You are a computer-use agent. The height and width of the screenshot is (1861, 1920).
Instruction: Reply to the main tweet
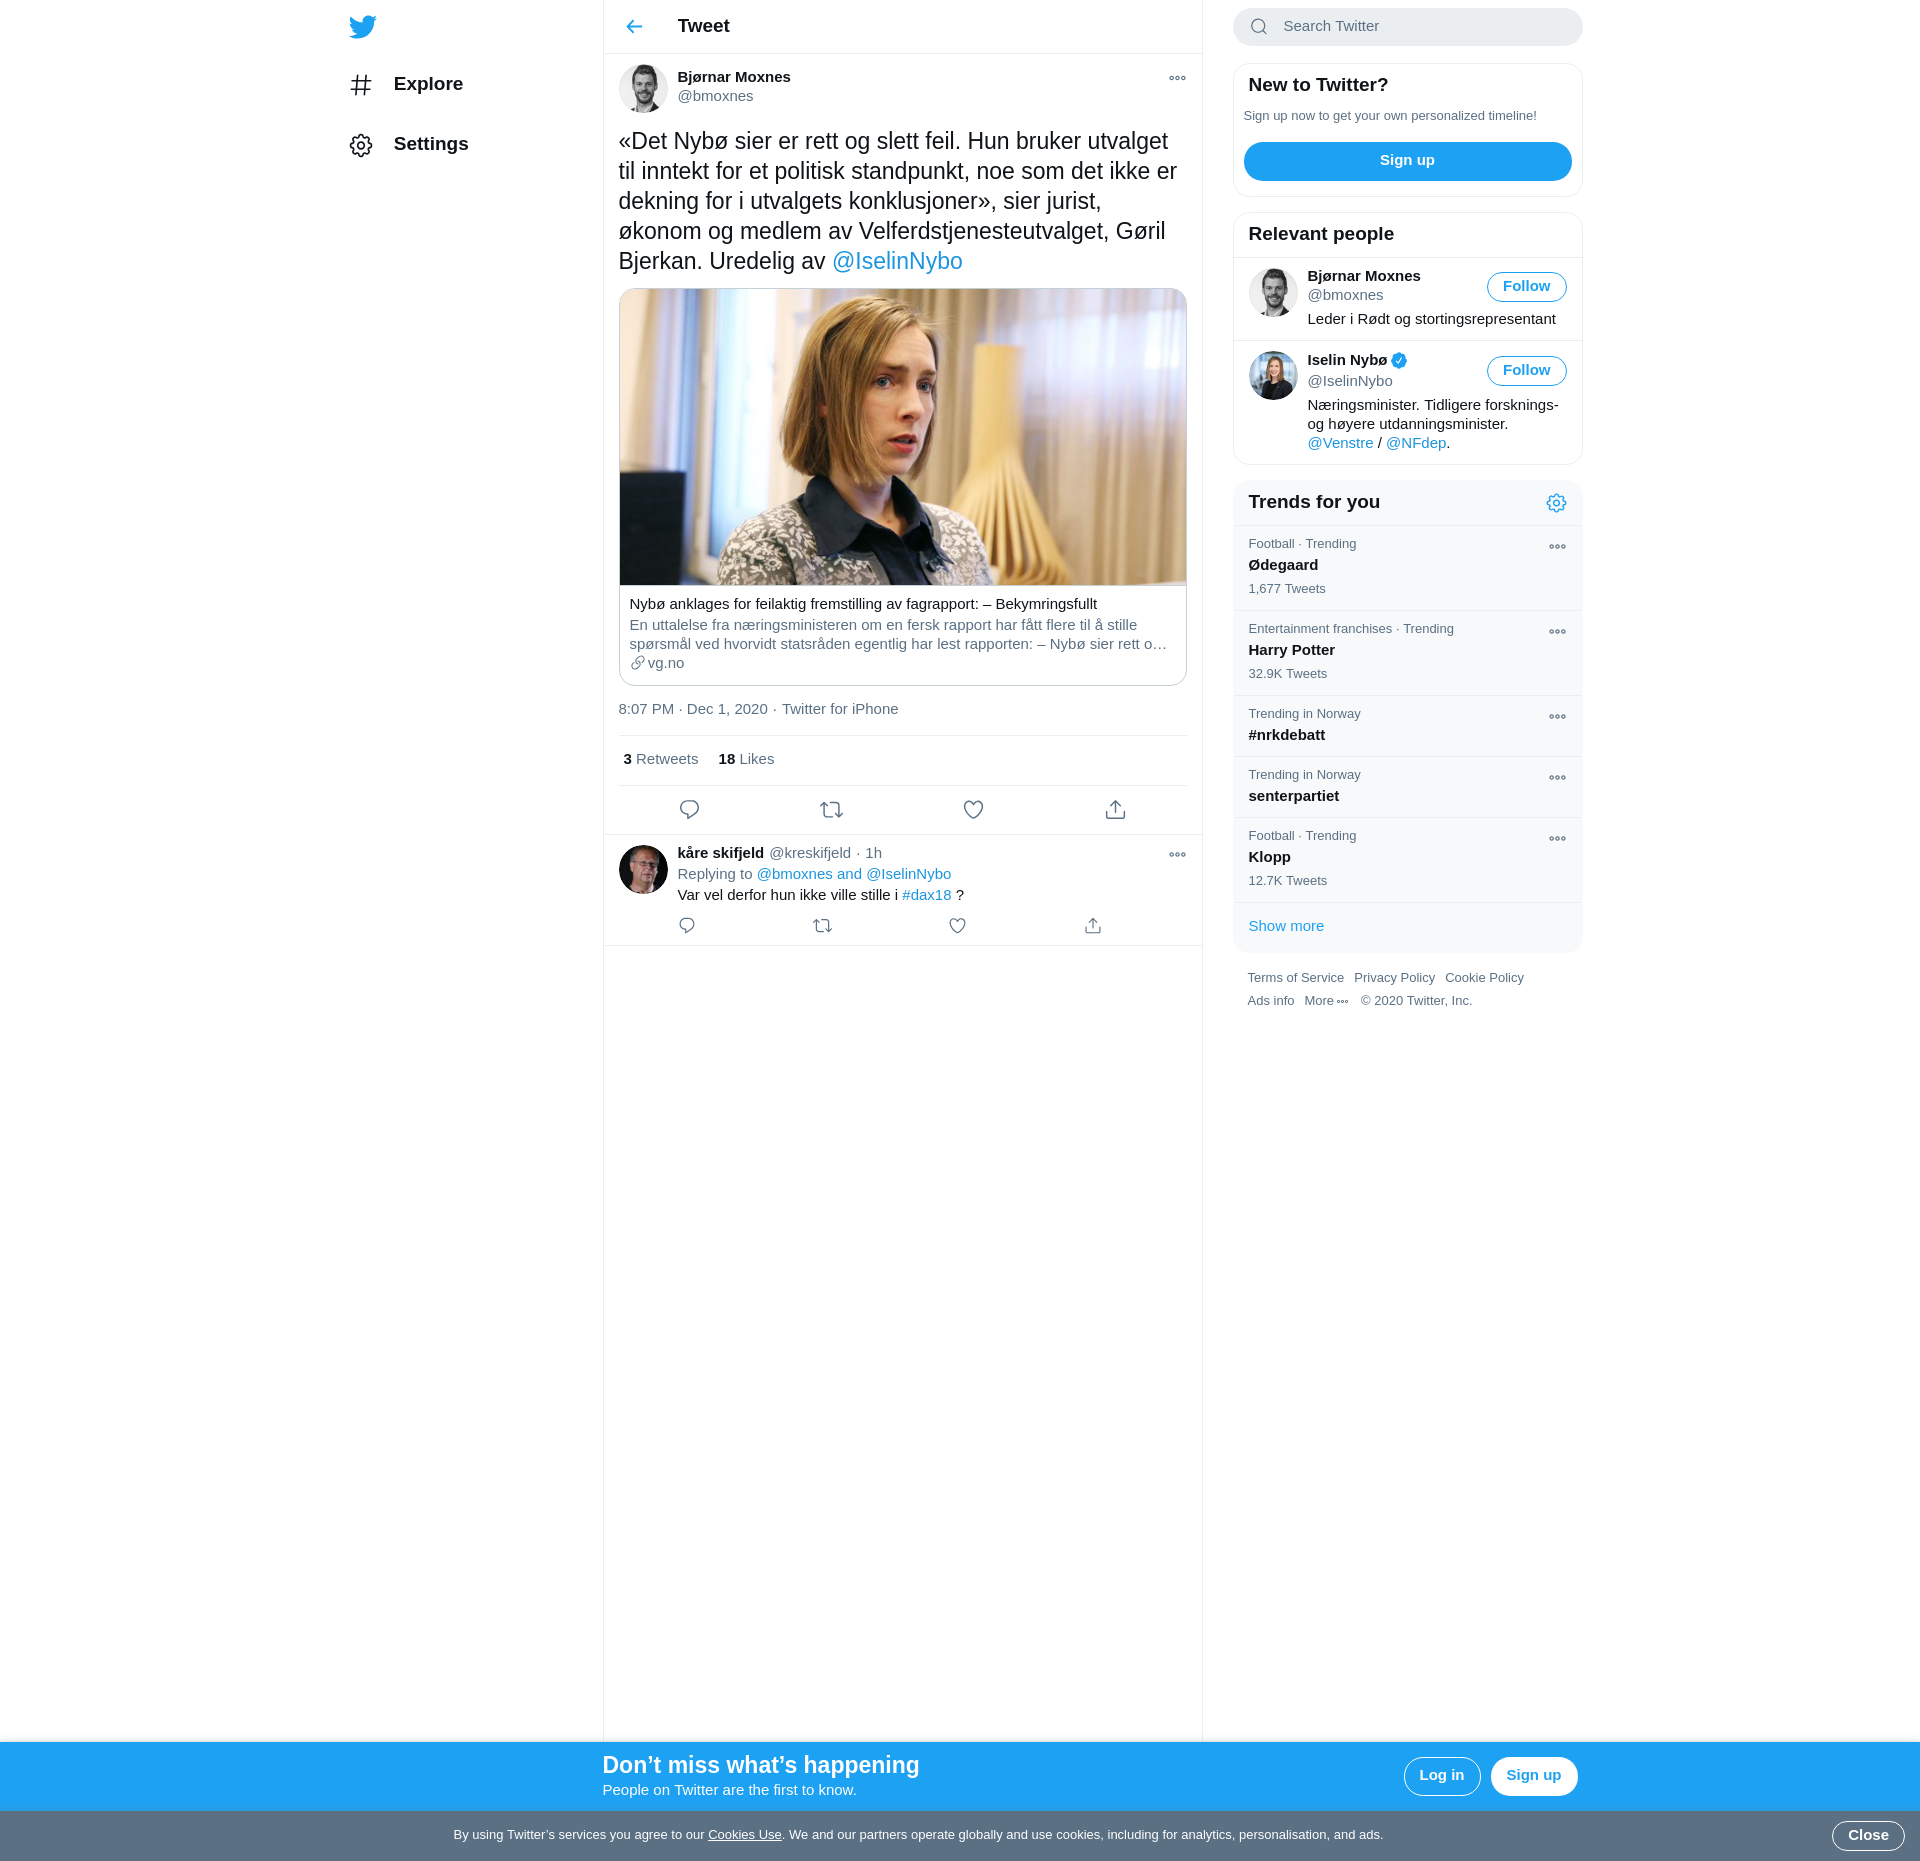tap(689, 810)
